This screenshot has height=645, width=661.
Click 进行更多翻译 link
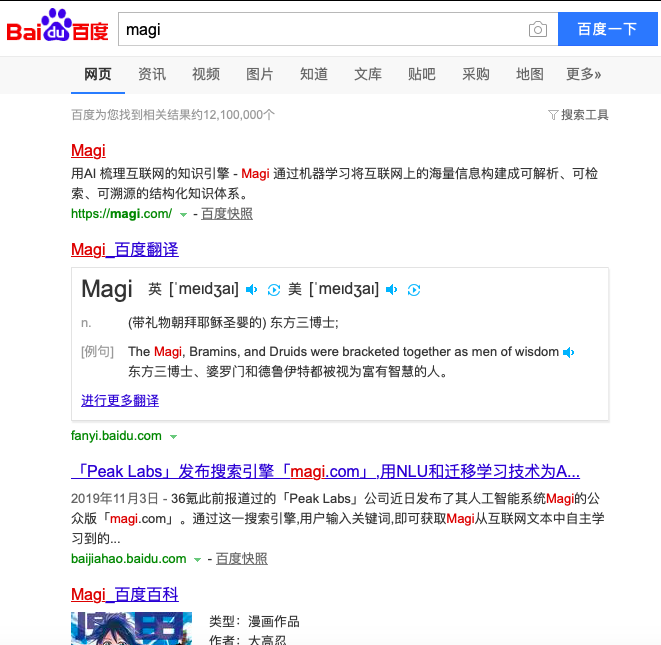(x=120, y=400)
